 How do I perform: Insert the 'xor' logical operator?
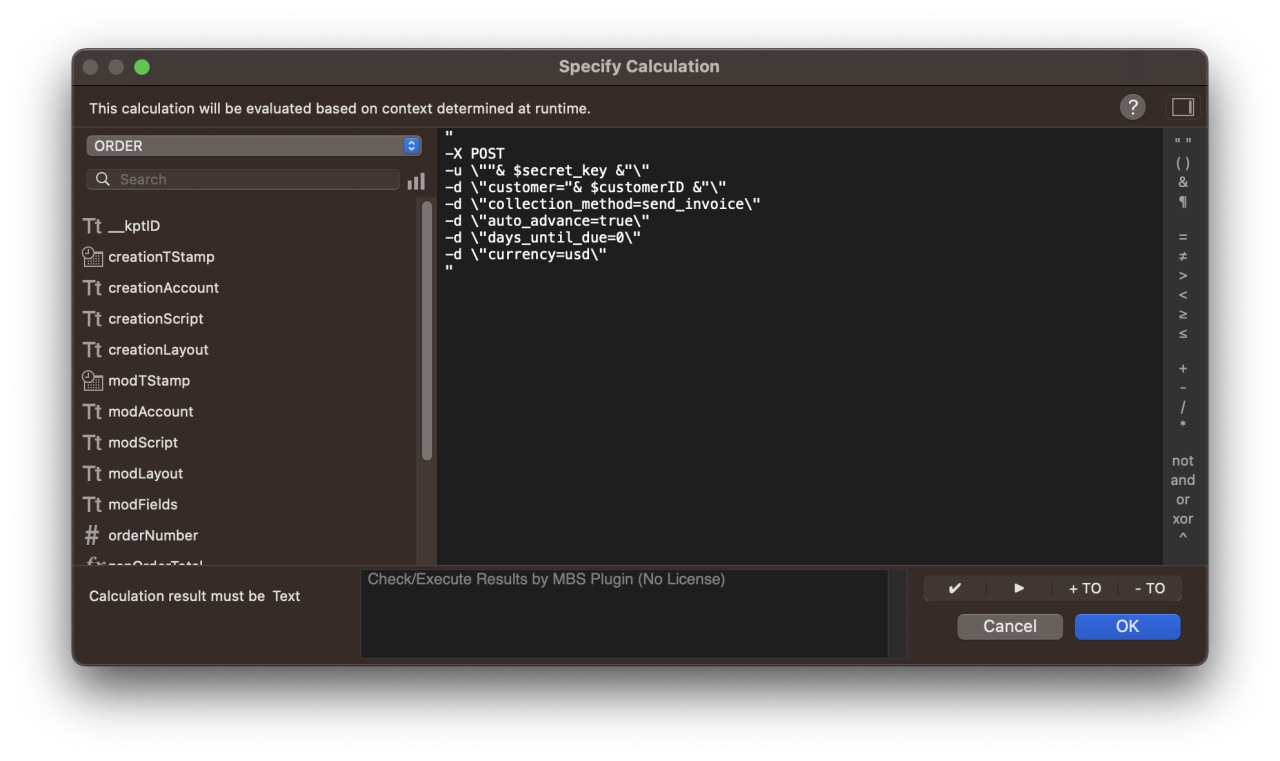(x=1183, y=518)
